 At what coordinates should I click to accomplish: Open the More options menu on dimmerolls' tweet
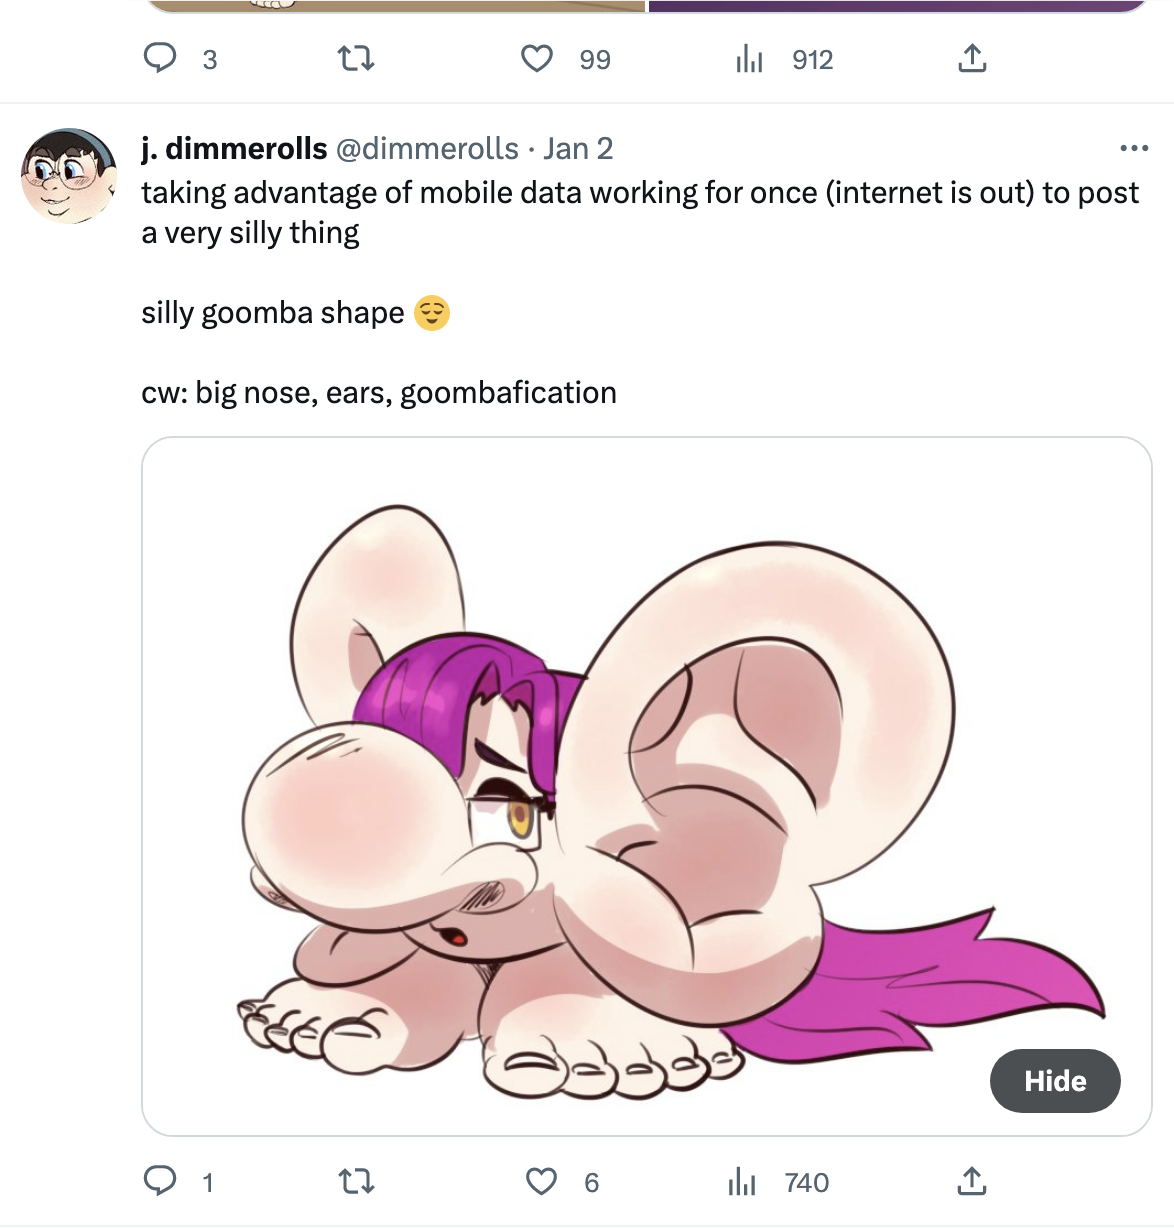(1134, 149)
